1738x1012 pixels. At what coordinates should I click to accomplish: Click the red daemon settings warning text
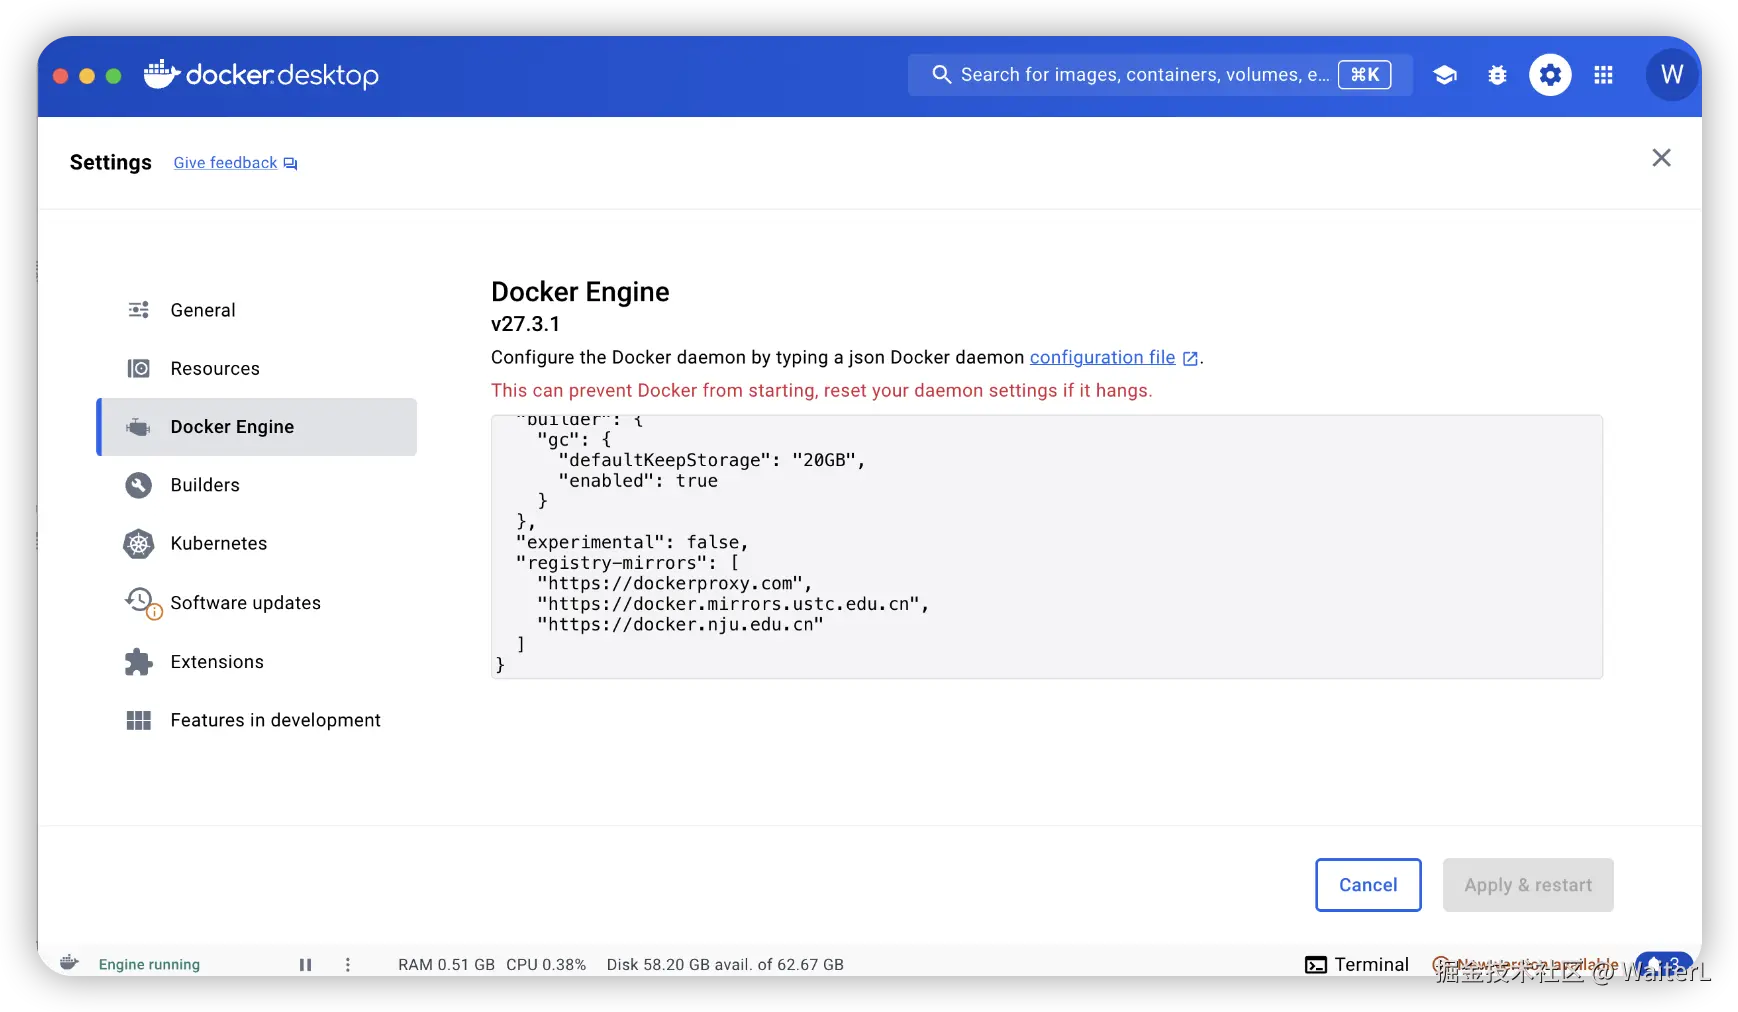[x=821, y=391]
